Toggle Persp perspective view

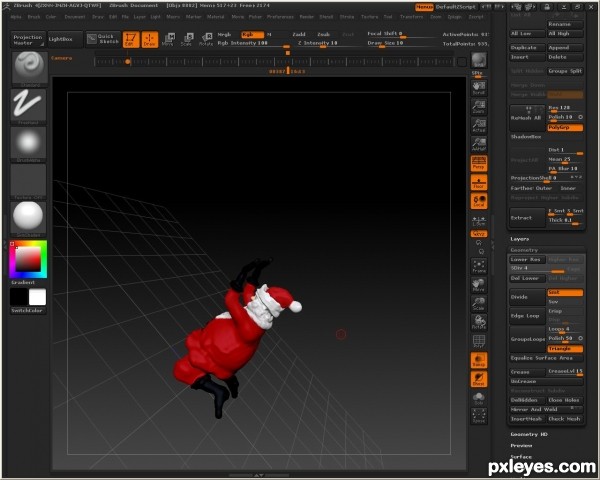click(x=479, y=163)
